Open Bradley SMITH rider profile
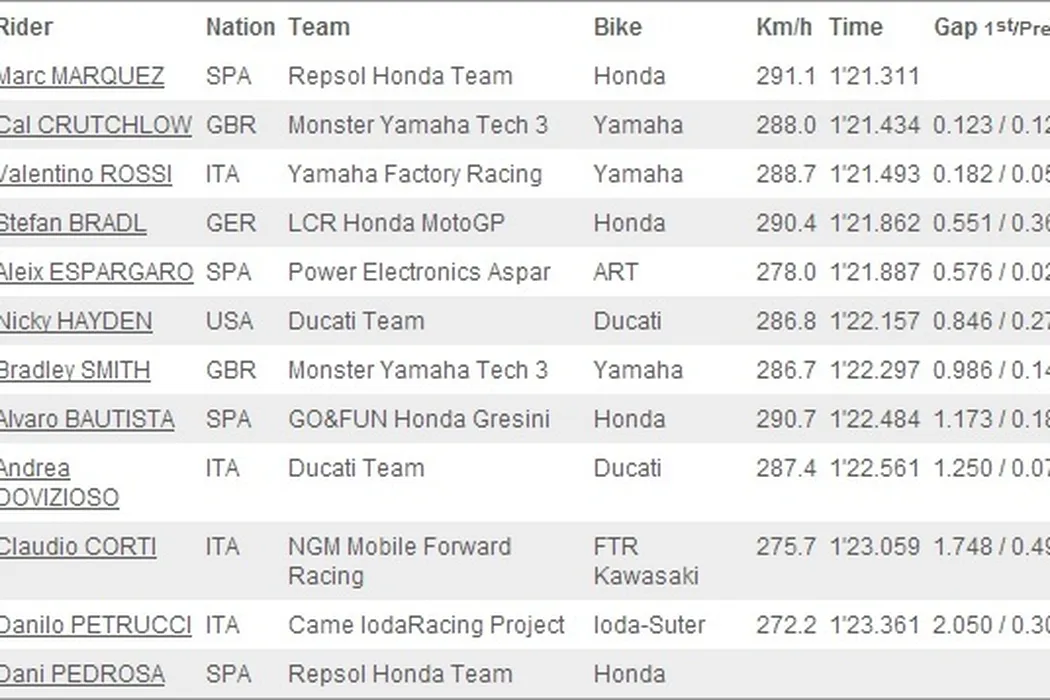 75,370
